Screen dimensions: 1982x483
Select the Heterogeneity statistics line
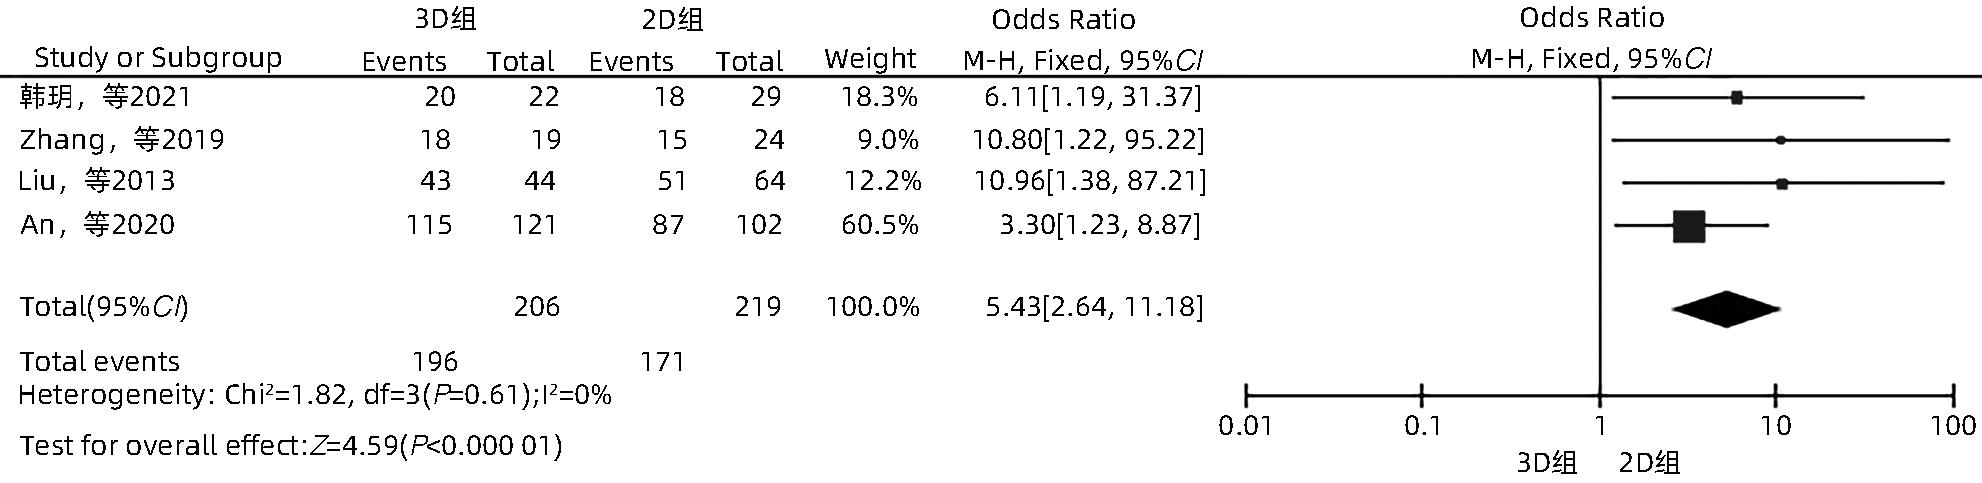coord(315,395)
